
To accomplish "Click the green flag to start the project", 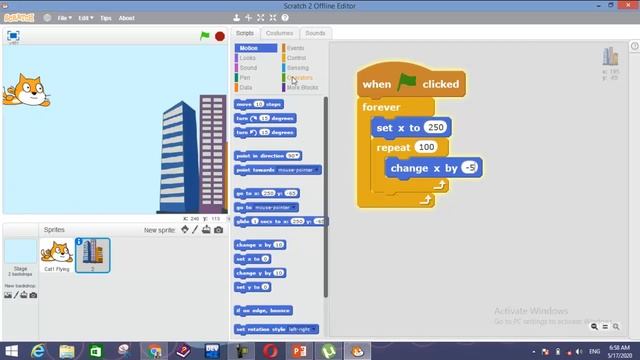I will click(205, 36).
